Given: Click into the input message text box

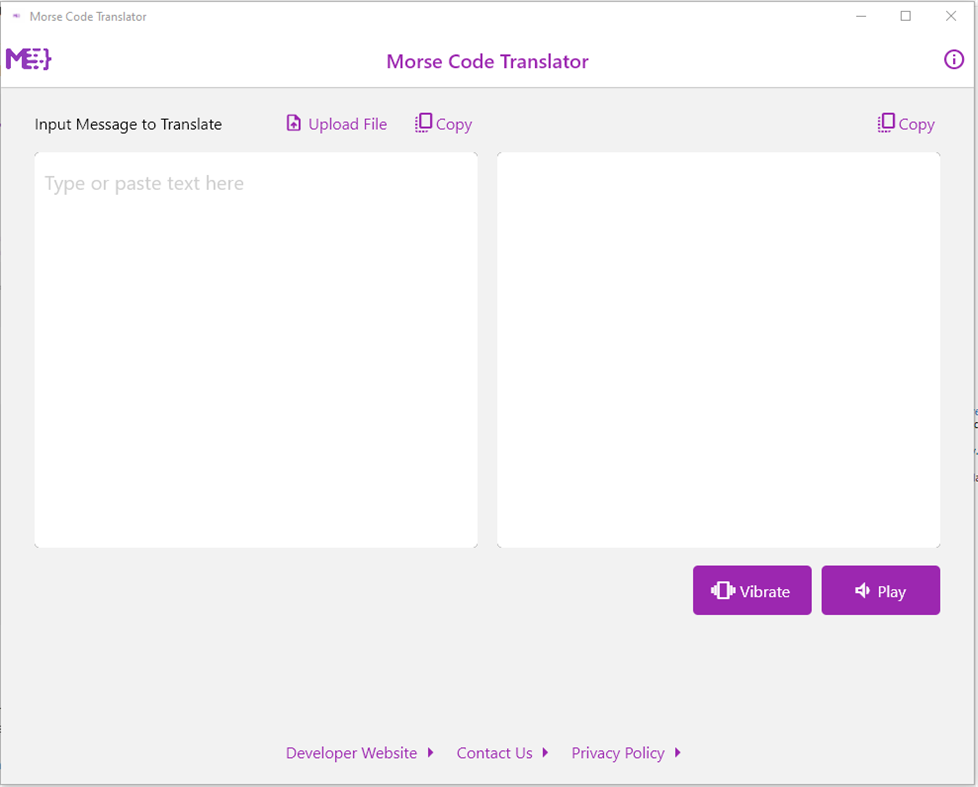Looking at the screenshot, I should tap(256, 350).
